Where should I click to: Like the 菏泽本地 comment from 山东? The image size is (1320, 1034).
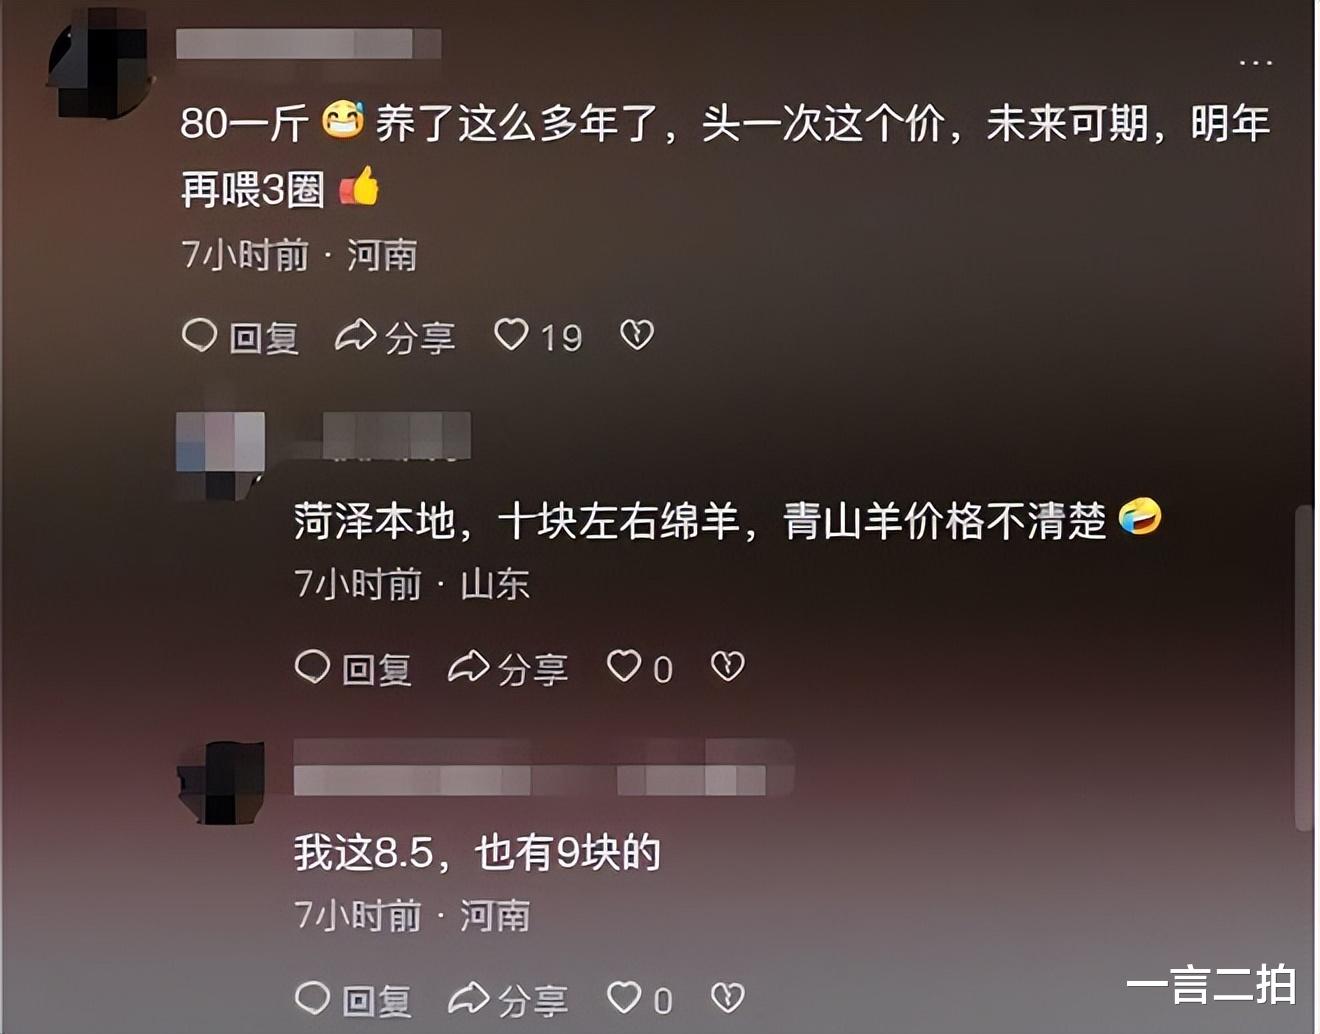pyautogui.click(x=624, y=666)
